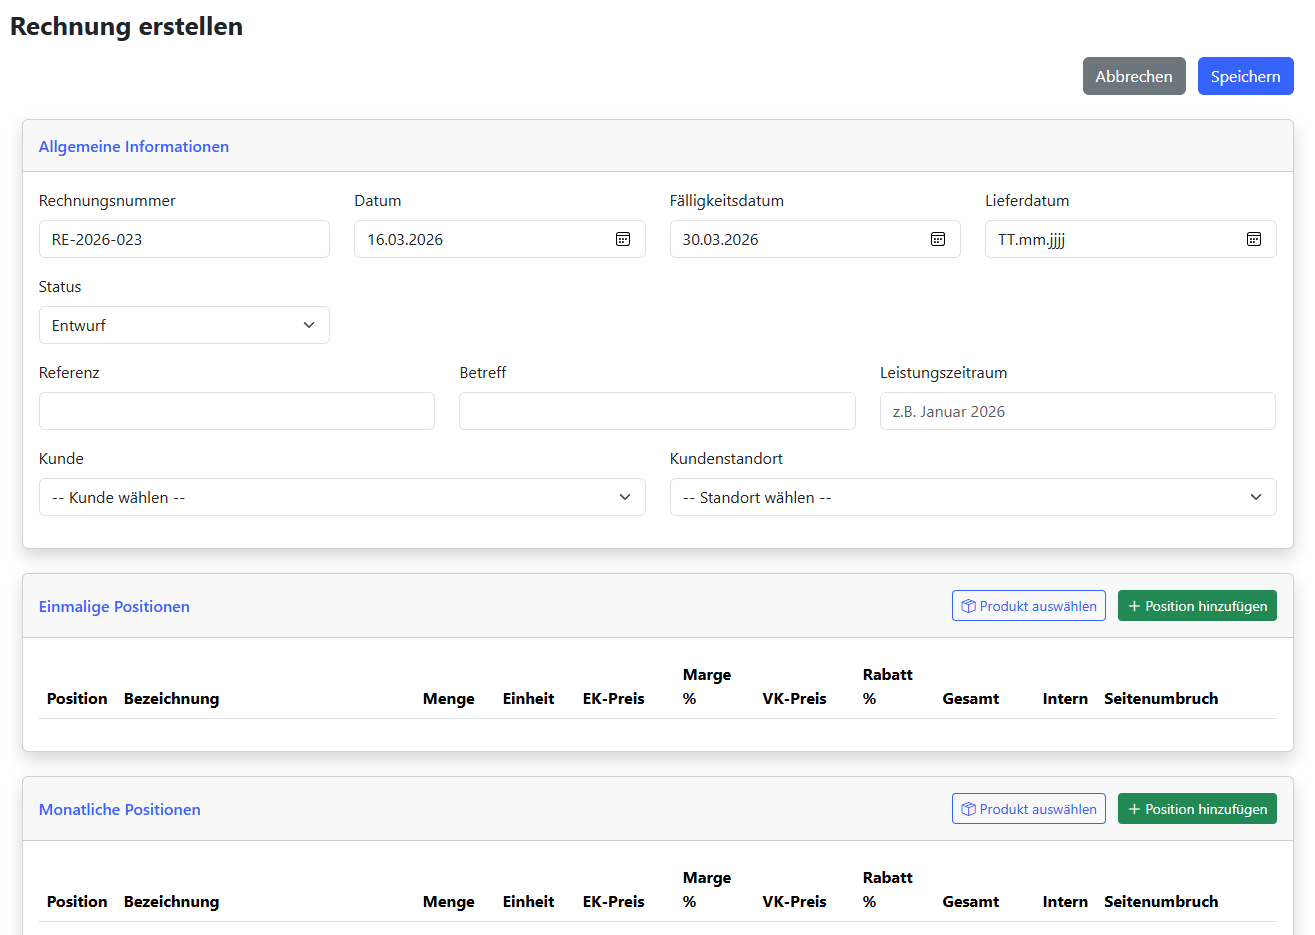Add position to Monatliche Positionen
The height and width of the screenshot is (935, 1315).
1196,809
